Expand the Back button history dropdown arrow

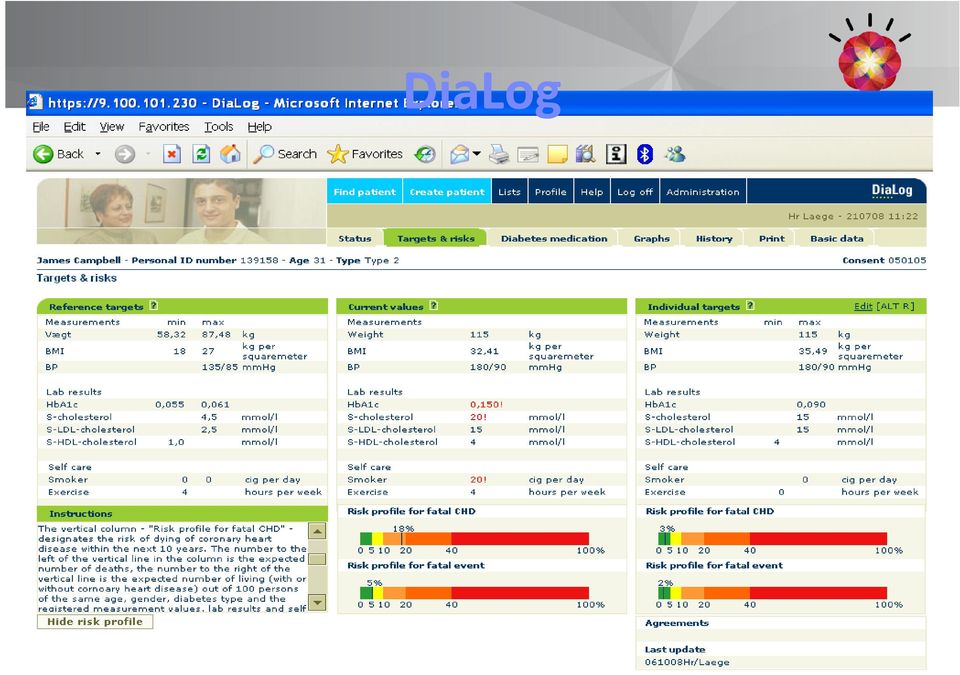97,154
